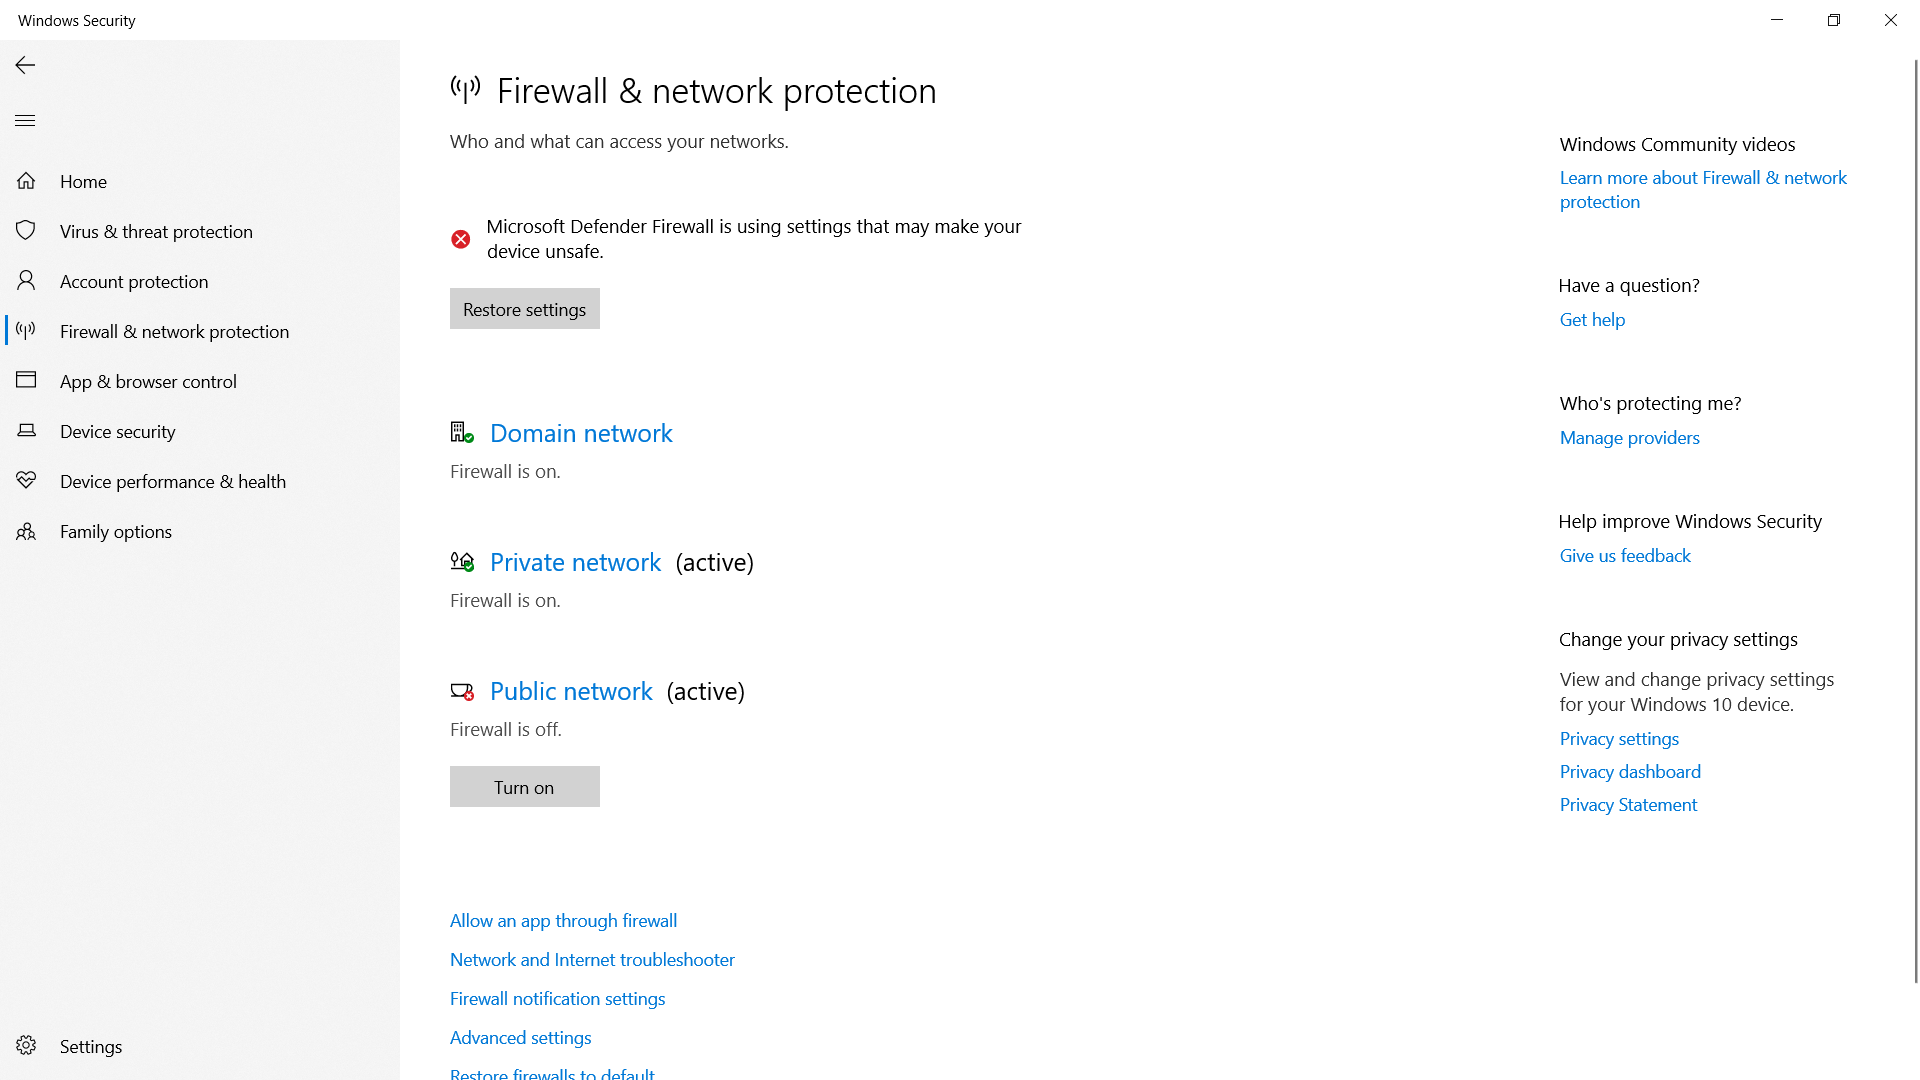Select the Virus & threat protection shield icon
The height and width of the screenshot is (1080, 1920).
pyautogui.click(x=26, y=231)
